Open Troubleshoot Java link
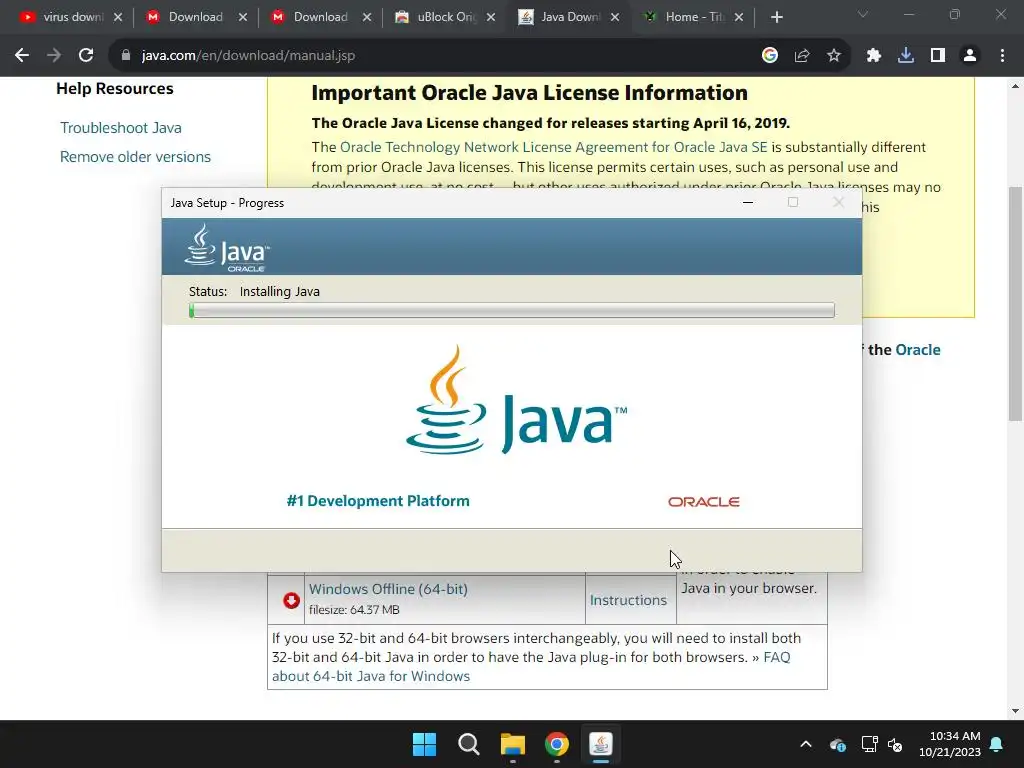 point(121,128)
